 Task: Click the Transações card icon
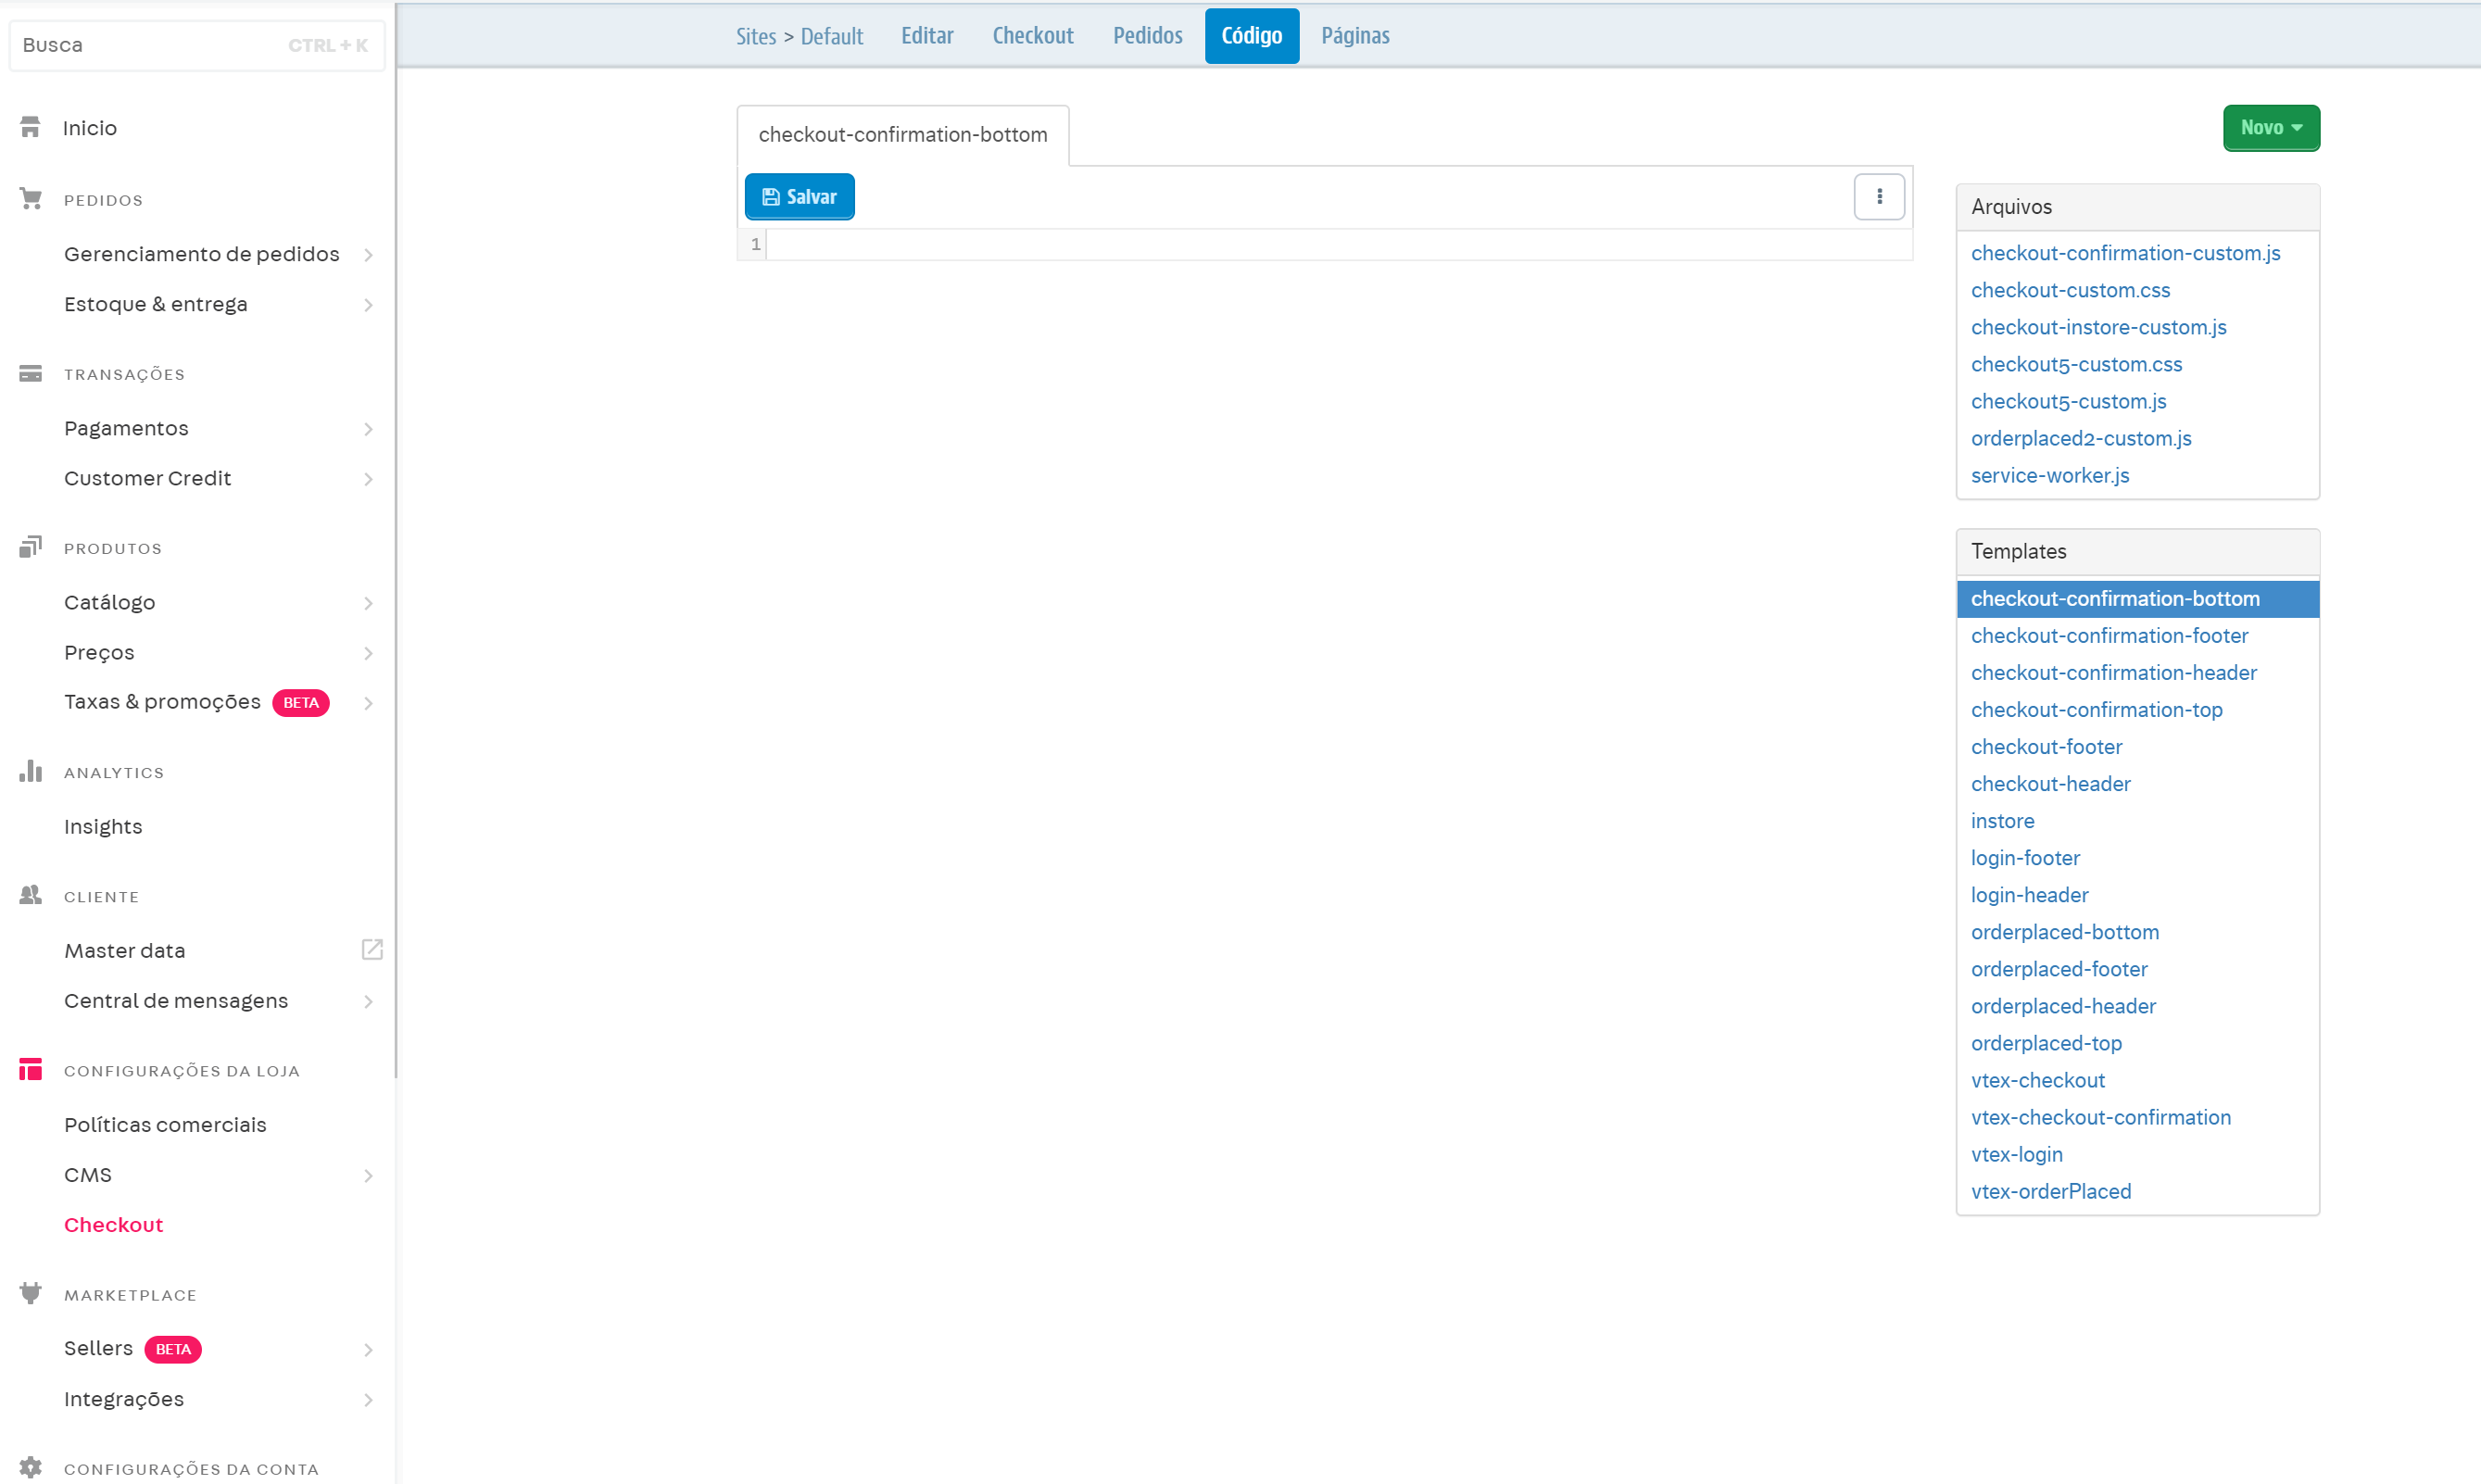[x=30, y=373]
